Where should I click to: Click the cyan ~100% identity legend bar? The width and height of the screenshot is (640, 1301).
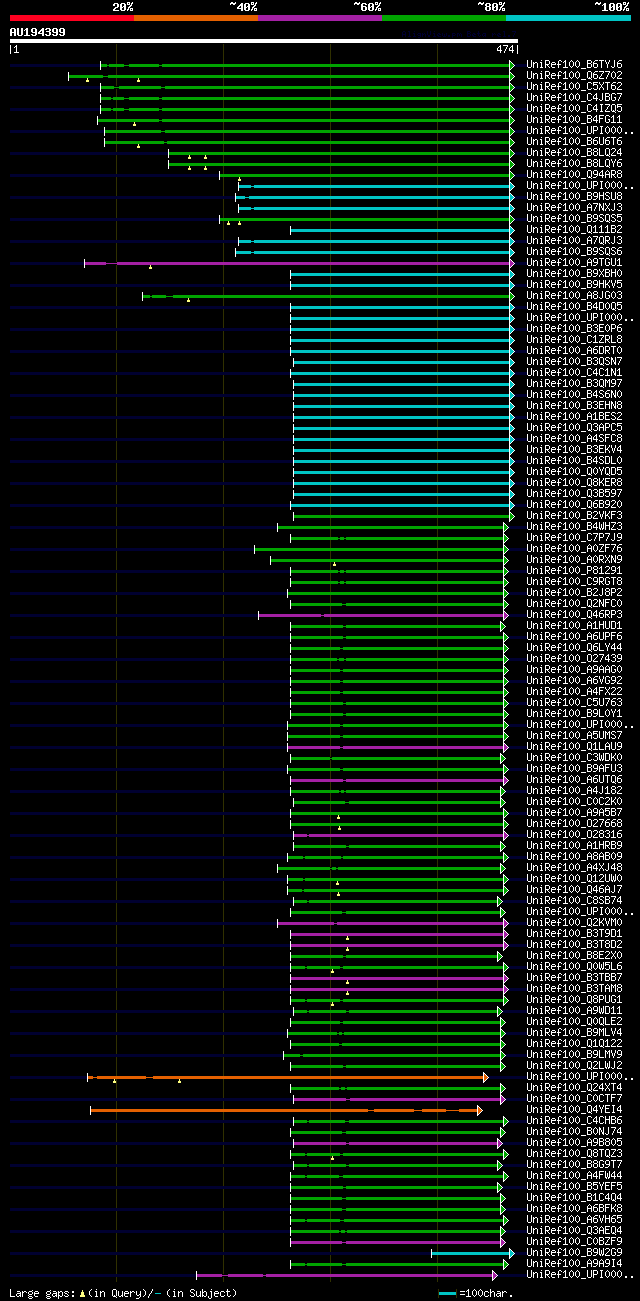(568, 18)
